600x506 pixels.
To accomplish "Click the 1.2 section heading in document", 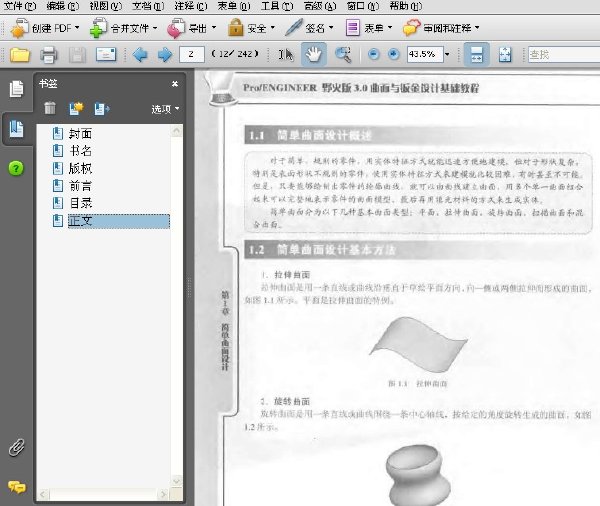I will pos(321,250).
